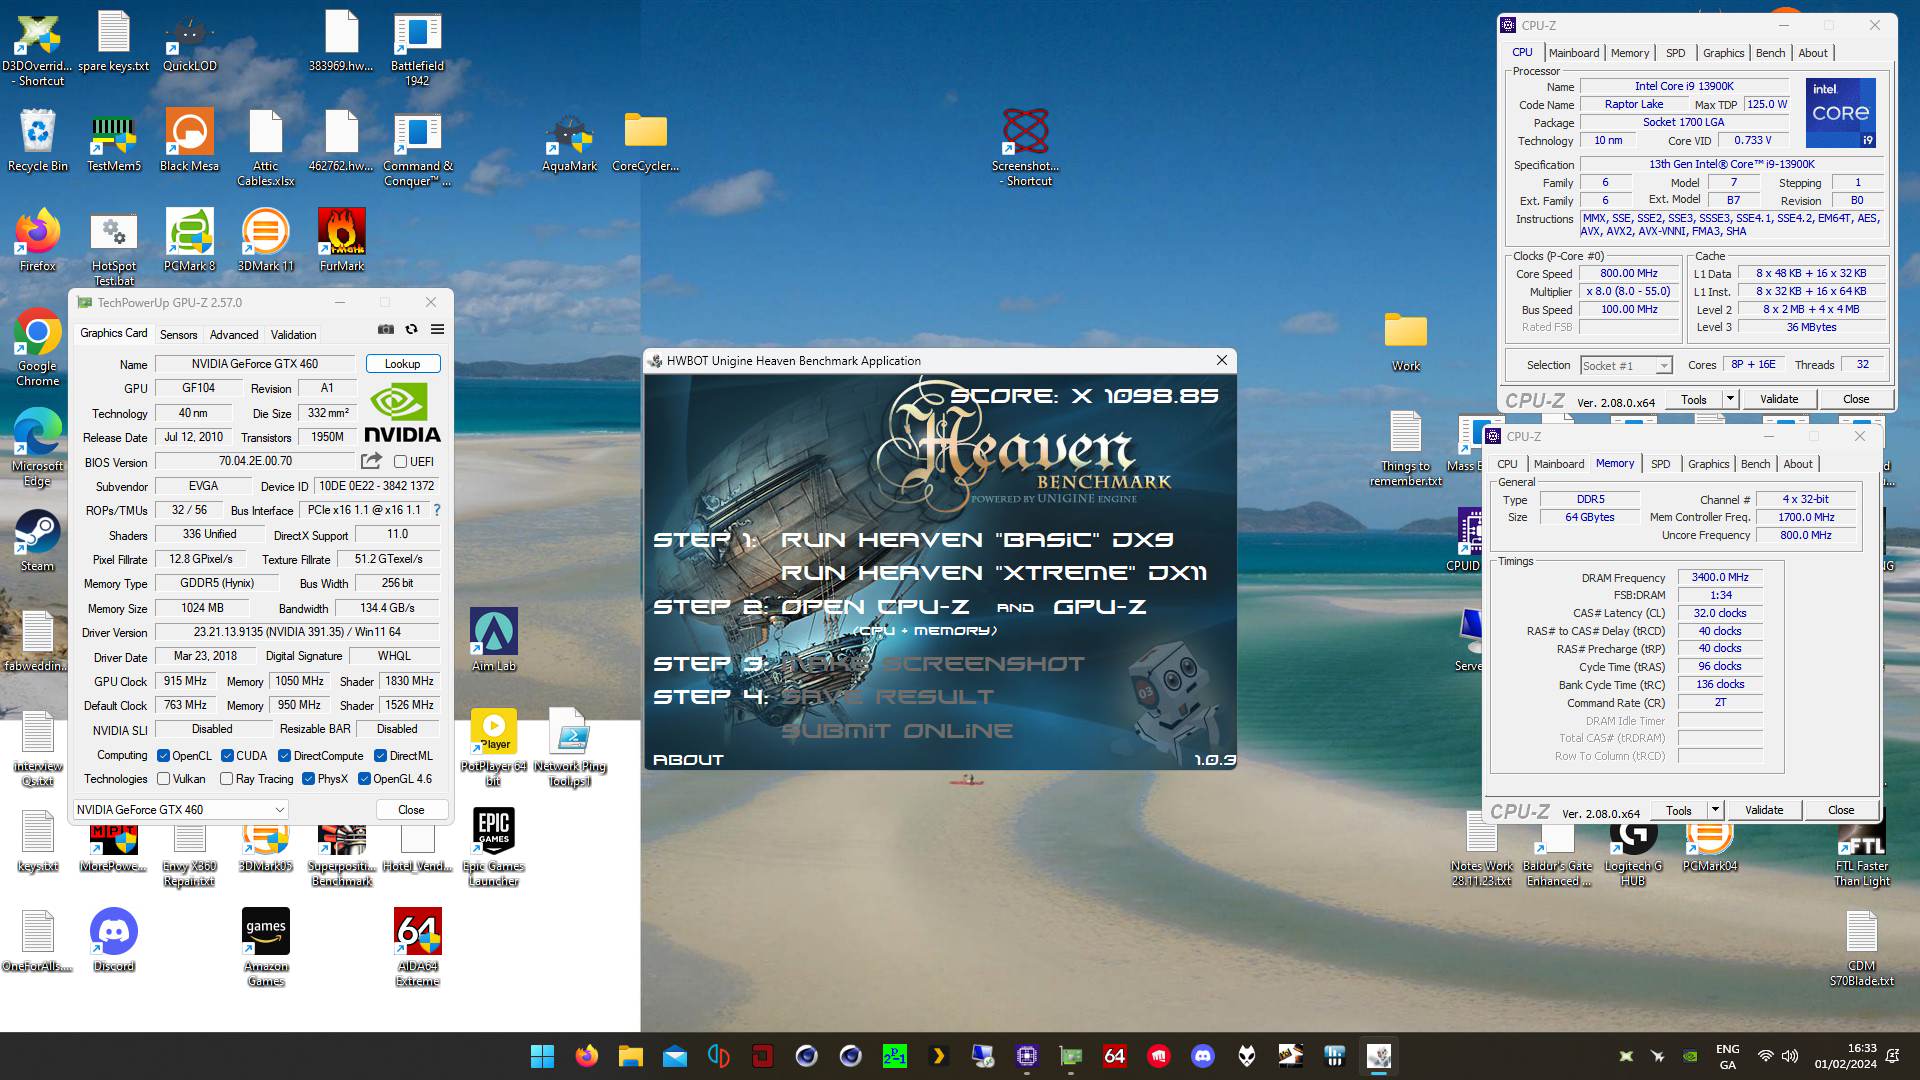Click the Lookup button in GPU-Z
Viewport: 1920px width, 1080px height.
[403, 364]
